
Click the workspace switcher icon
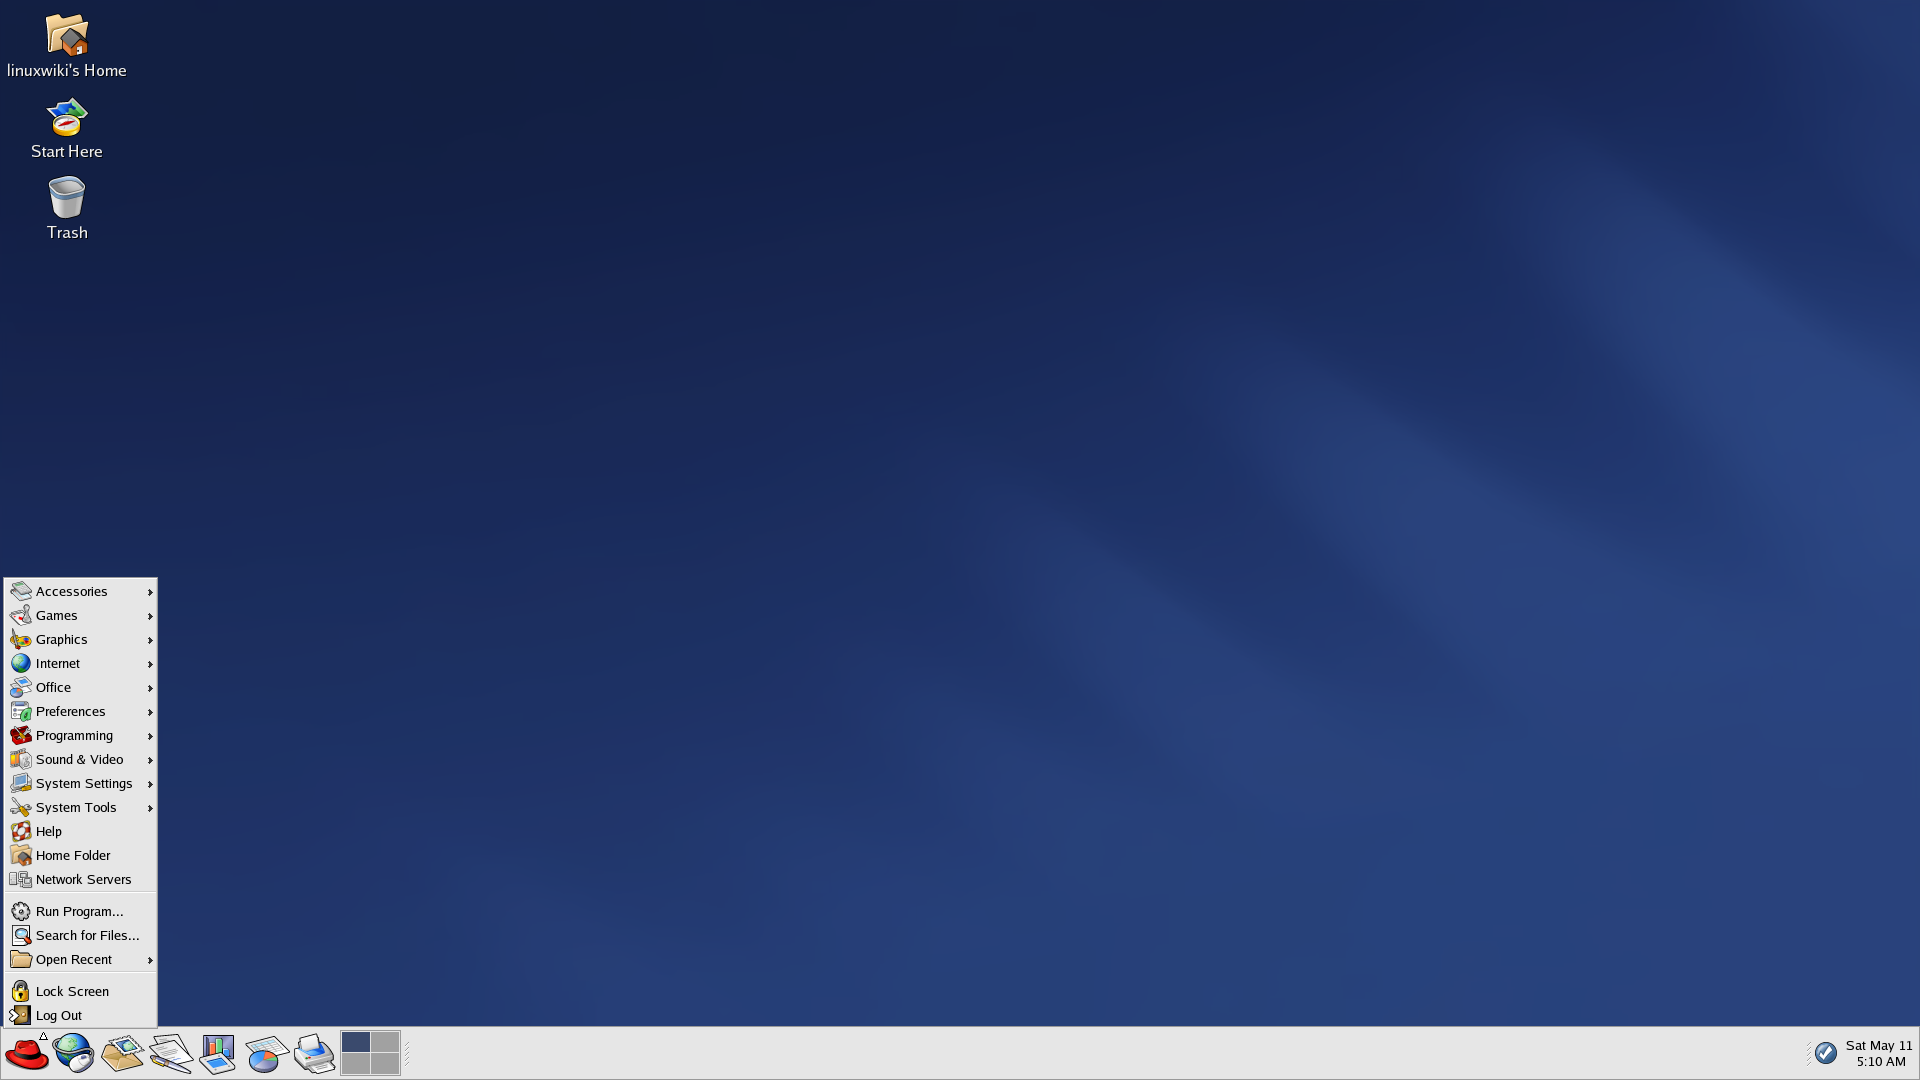click(371, 1052)
